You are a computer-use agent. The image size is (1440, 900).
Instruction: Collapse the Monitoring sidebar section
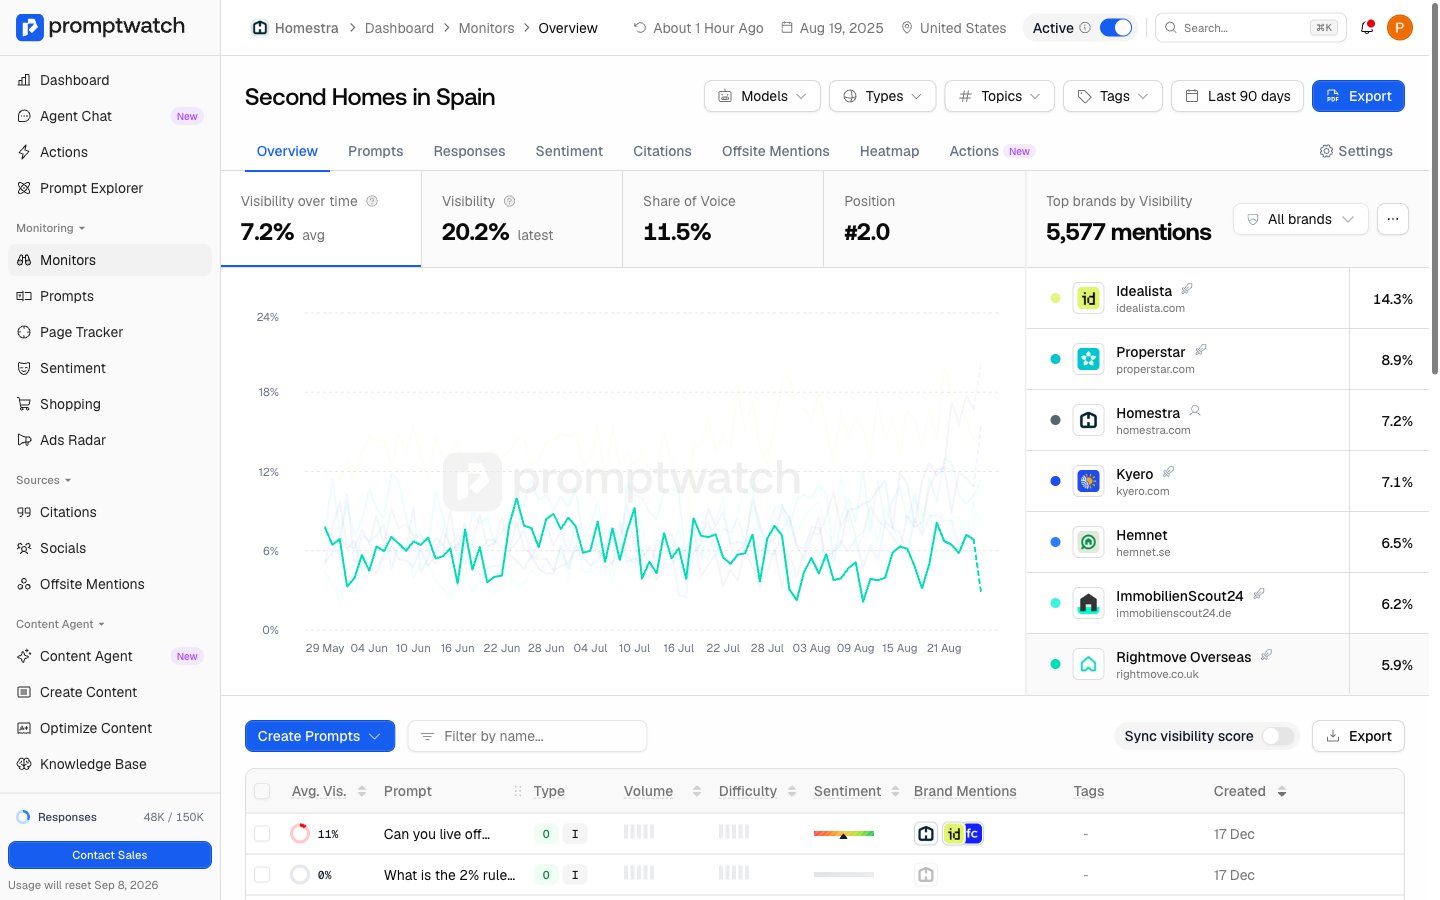tap(50, 228)
